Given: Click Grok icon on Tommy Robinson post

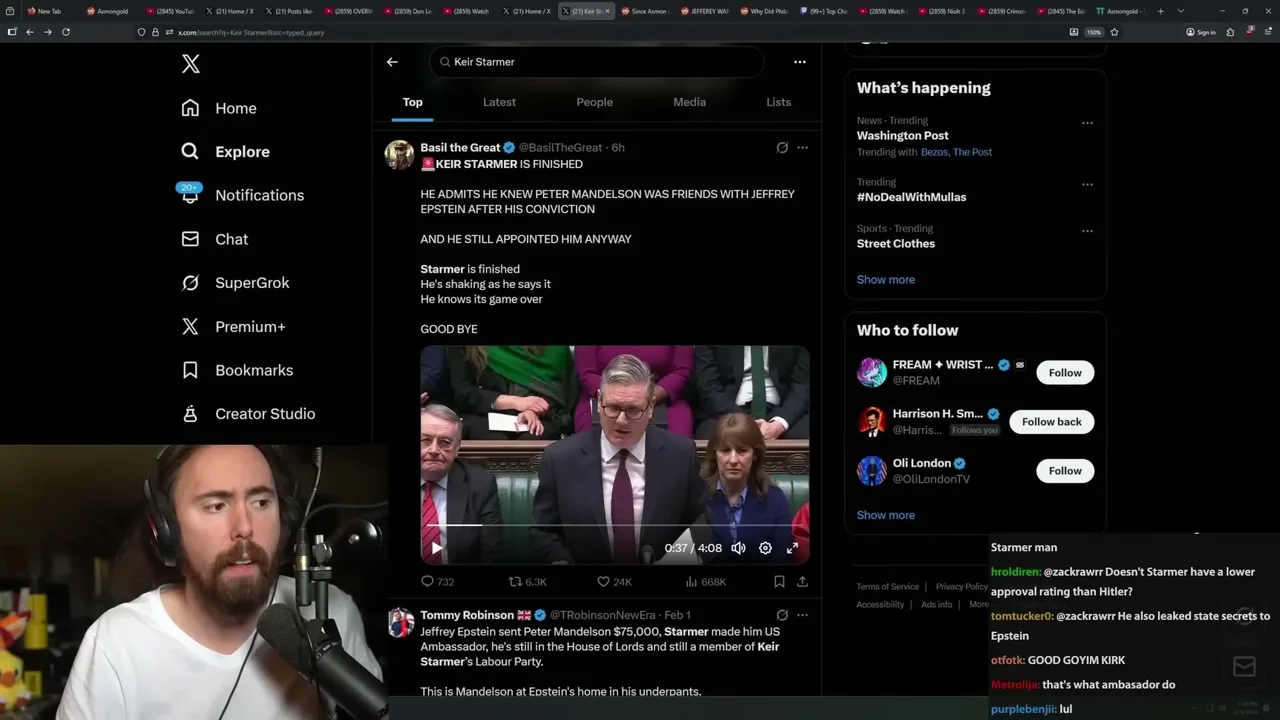Looking at the screenshot, I should 782,615.
